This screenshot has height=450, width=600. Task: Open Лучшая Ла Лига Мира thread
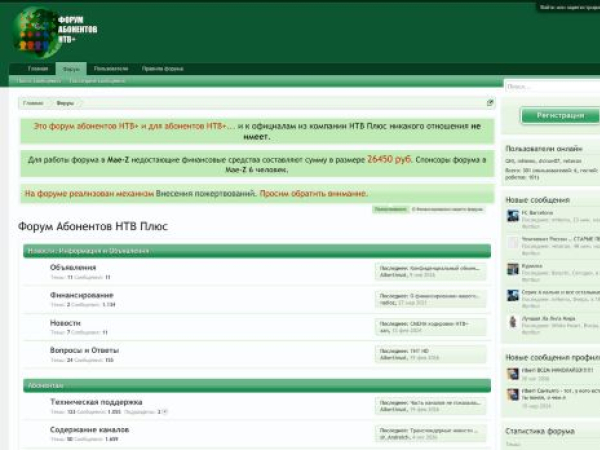click(x=548, y=318)
